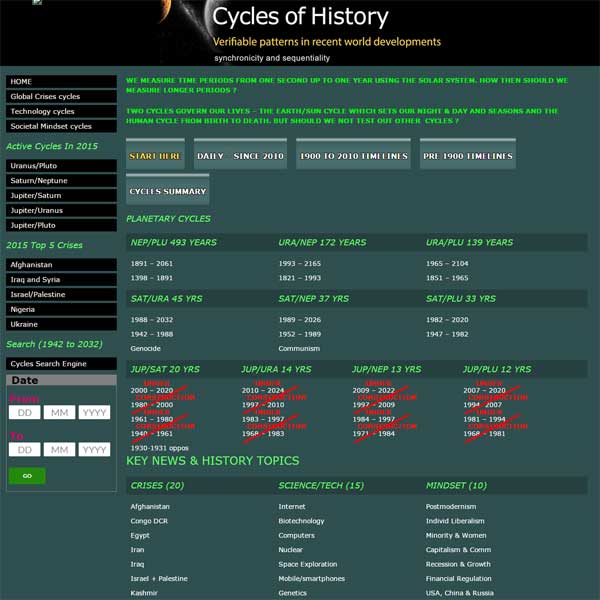Open Nuclear topic
The width and height of the screenshot is (600, 600).
tap(290, 550)
